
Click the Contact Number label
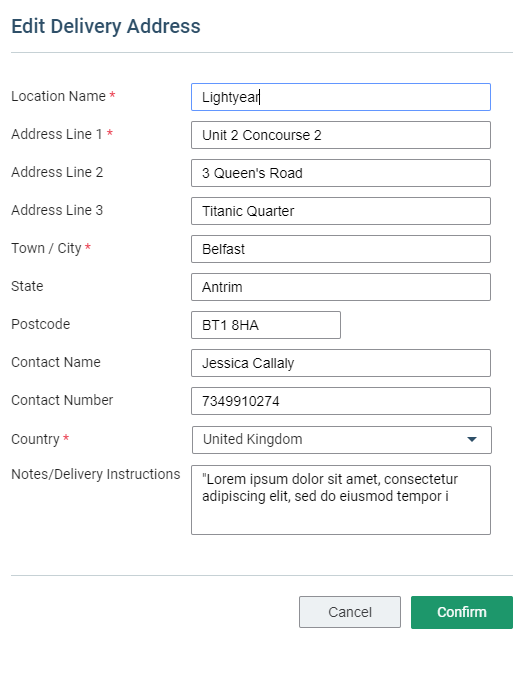[62, 400]
